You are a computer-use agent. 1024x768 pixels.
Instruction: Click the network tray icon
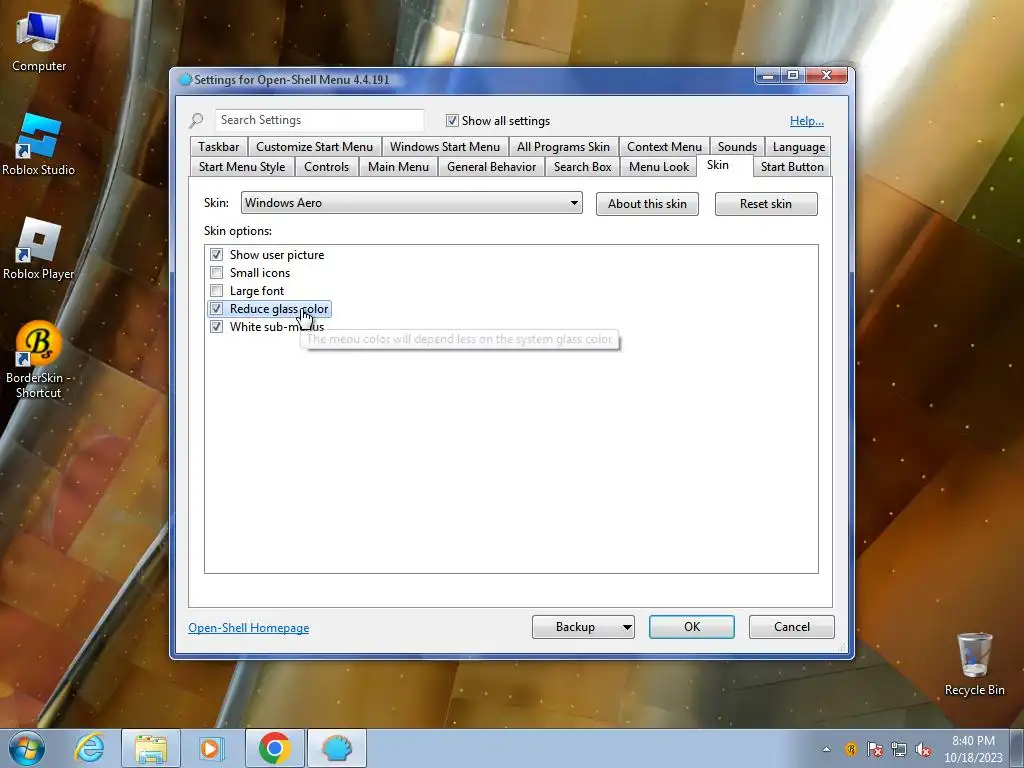[899, 749]
